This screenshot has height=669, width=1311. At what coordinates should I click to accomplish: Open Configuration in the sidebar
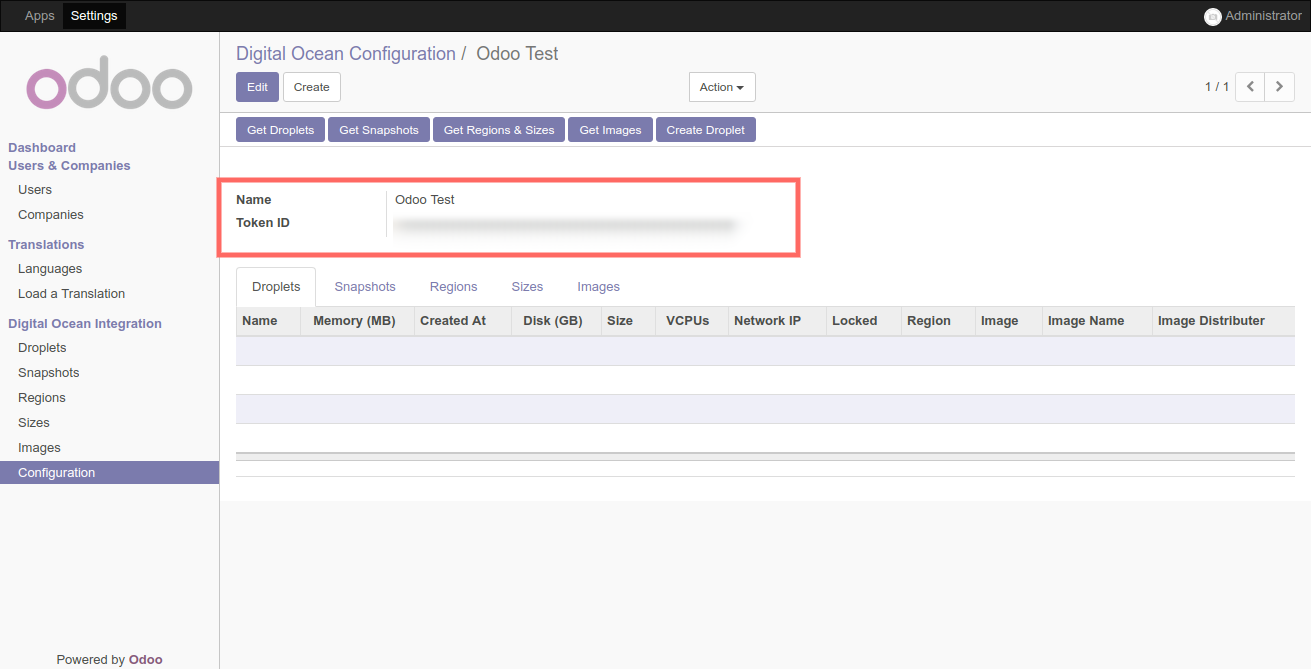(x=109, y=473)
